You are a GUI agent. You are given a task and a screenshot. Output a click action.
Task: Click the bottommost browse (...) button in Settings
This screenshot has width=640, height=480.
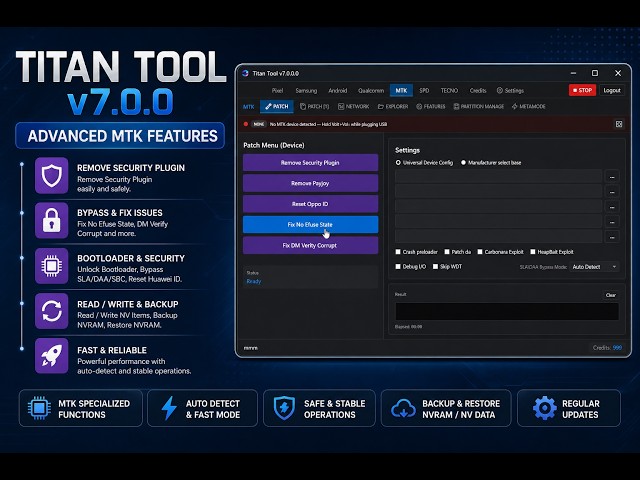(x=612, y=237)
